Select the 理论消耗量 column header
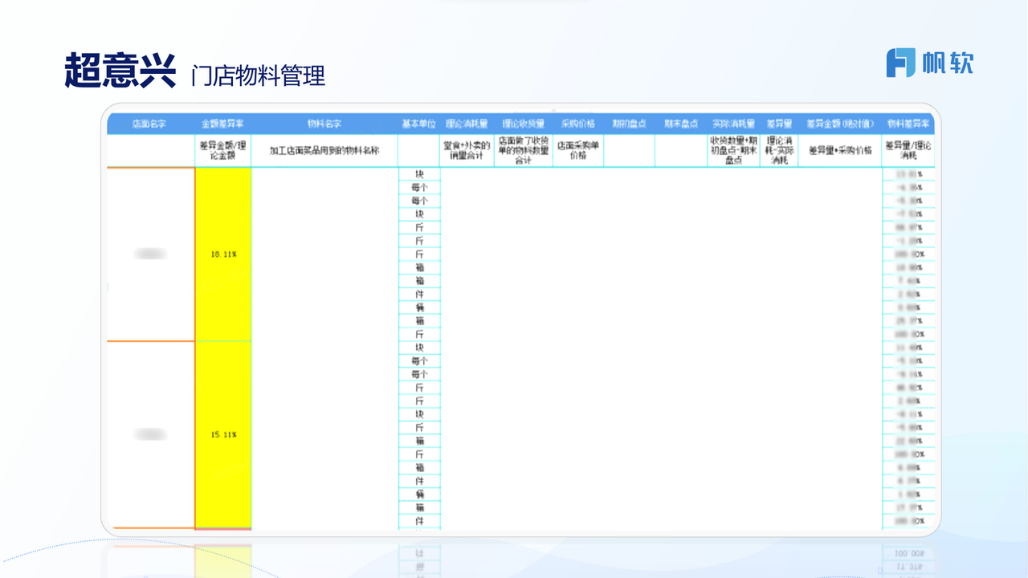The height and width of the screenshot is (578, 1028). coord(467,124)
